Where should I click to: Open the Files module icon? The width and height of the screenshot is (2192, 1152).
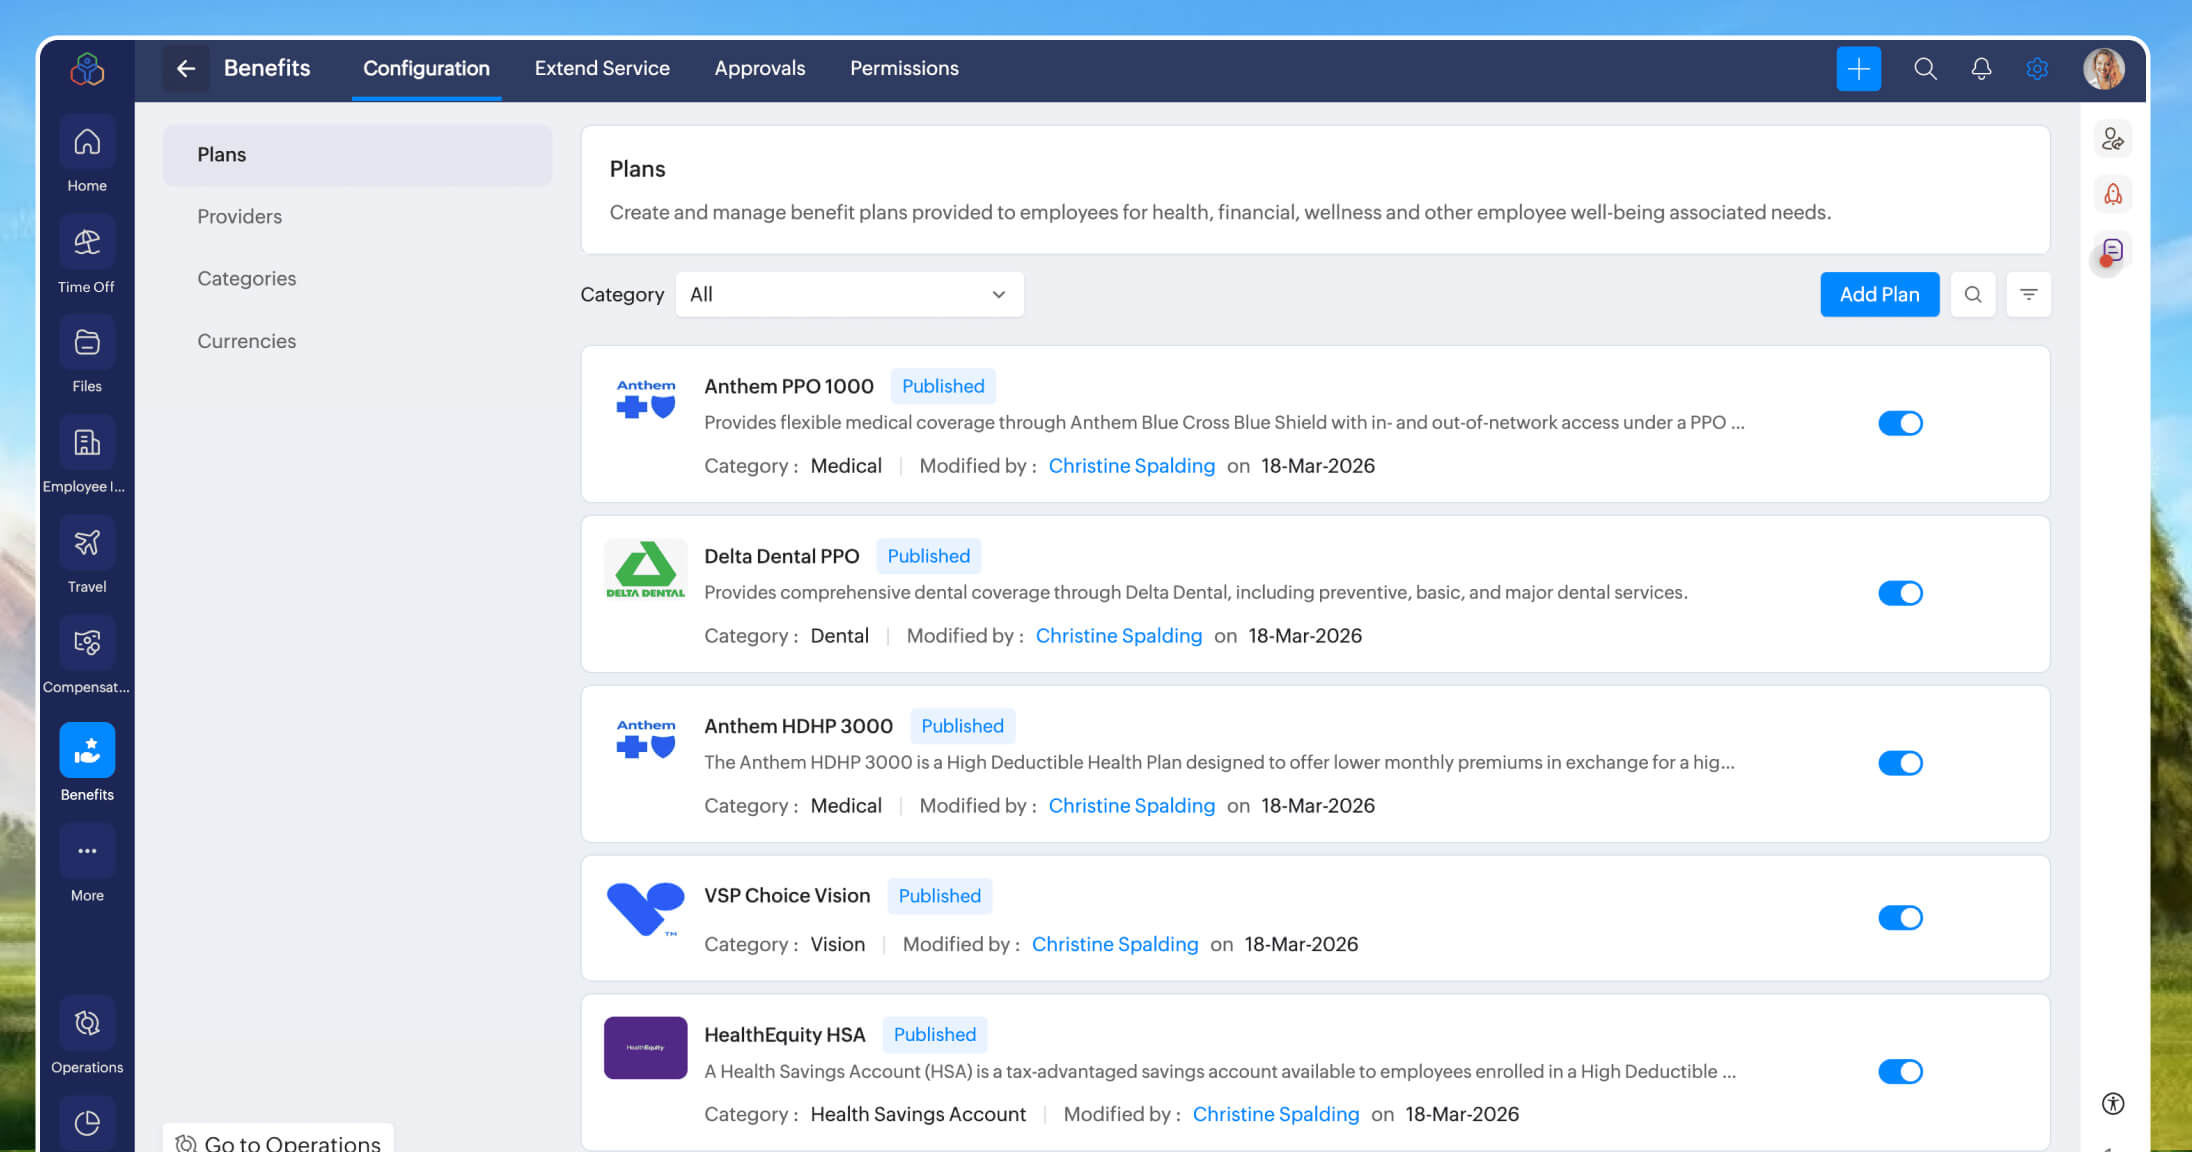(87, 343)
